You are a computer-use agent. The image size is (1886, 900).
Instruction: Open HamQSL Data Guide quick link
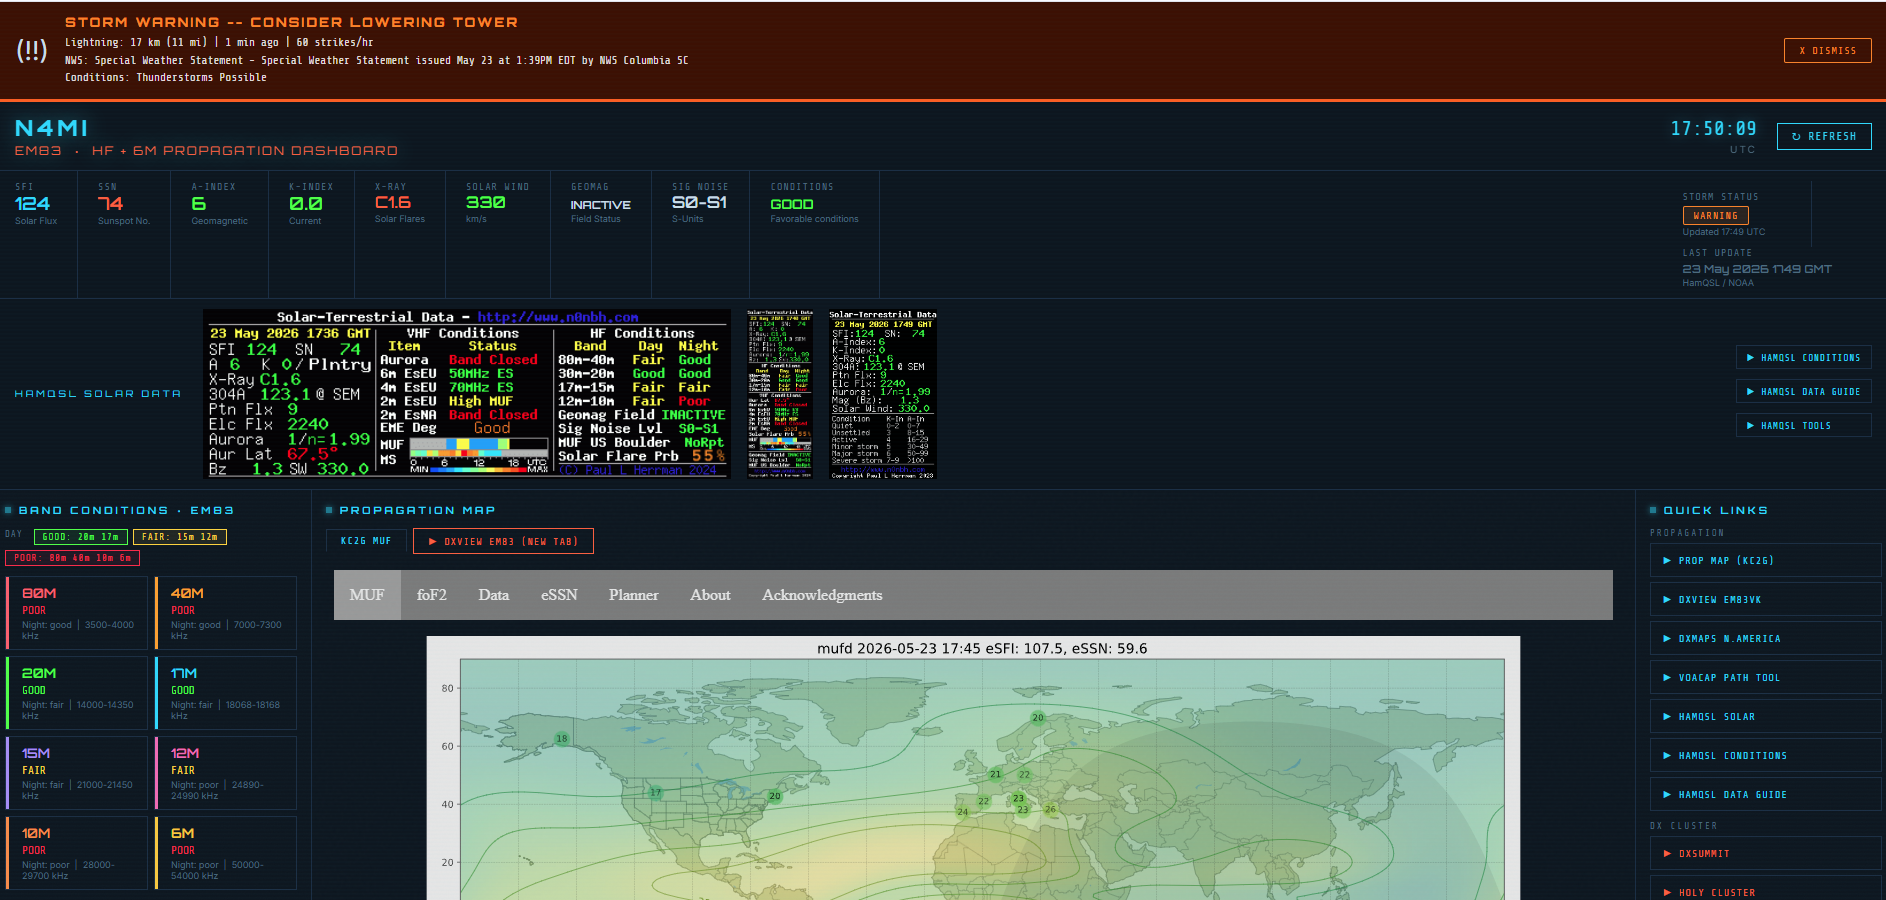(1765, 794)
